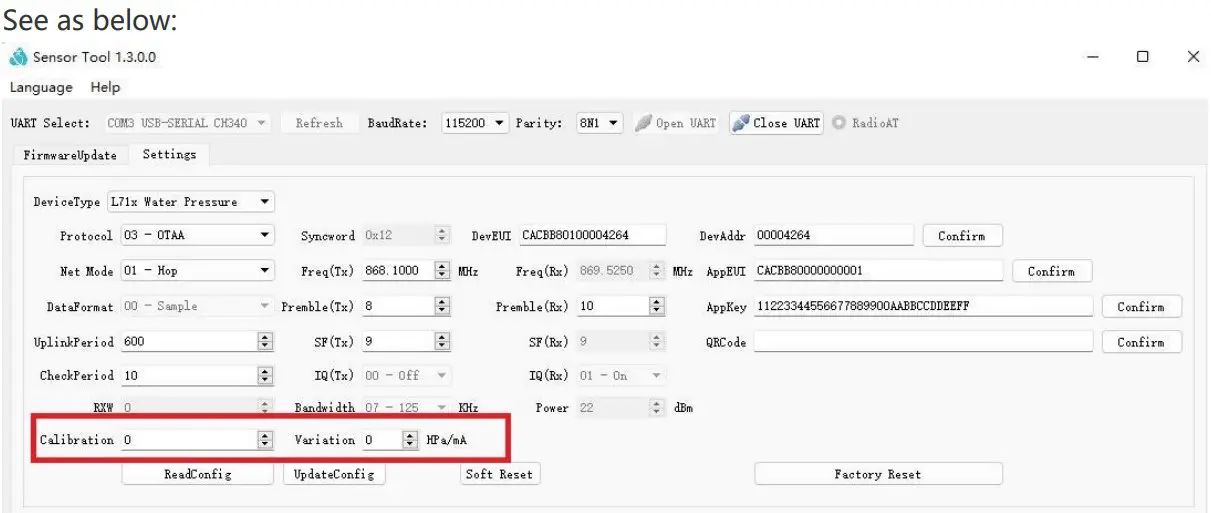Click the SF(Rx) 9 field
Screen dimensions: 1211x513
pyautogui.click(x=621, y=342)
